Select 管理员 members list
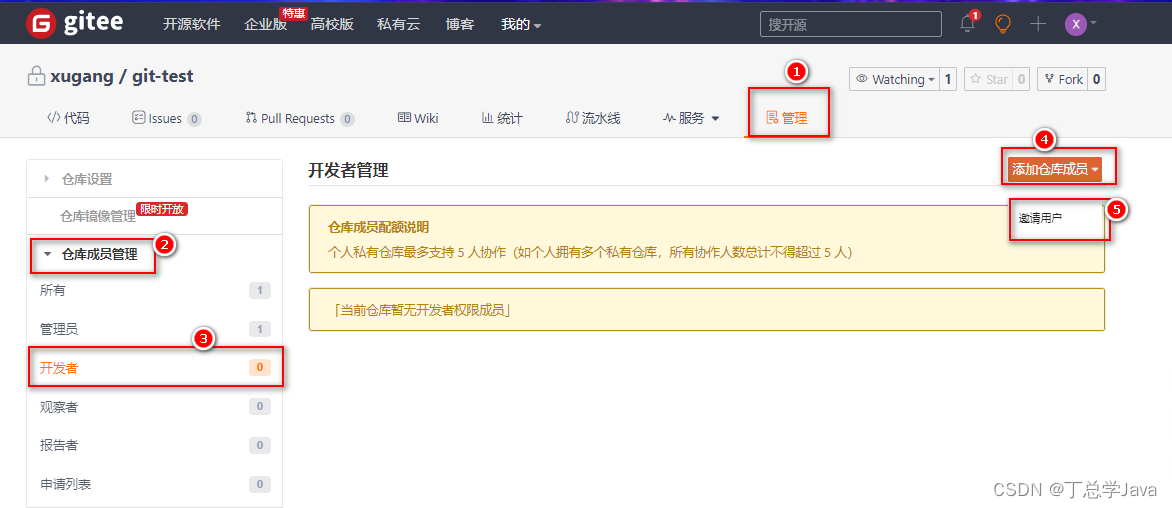Screen dimensions: 1172x508 pos(155,329)
